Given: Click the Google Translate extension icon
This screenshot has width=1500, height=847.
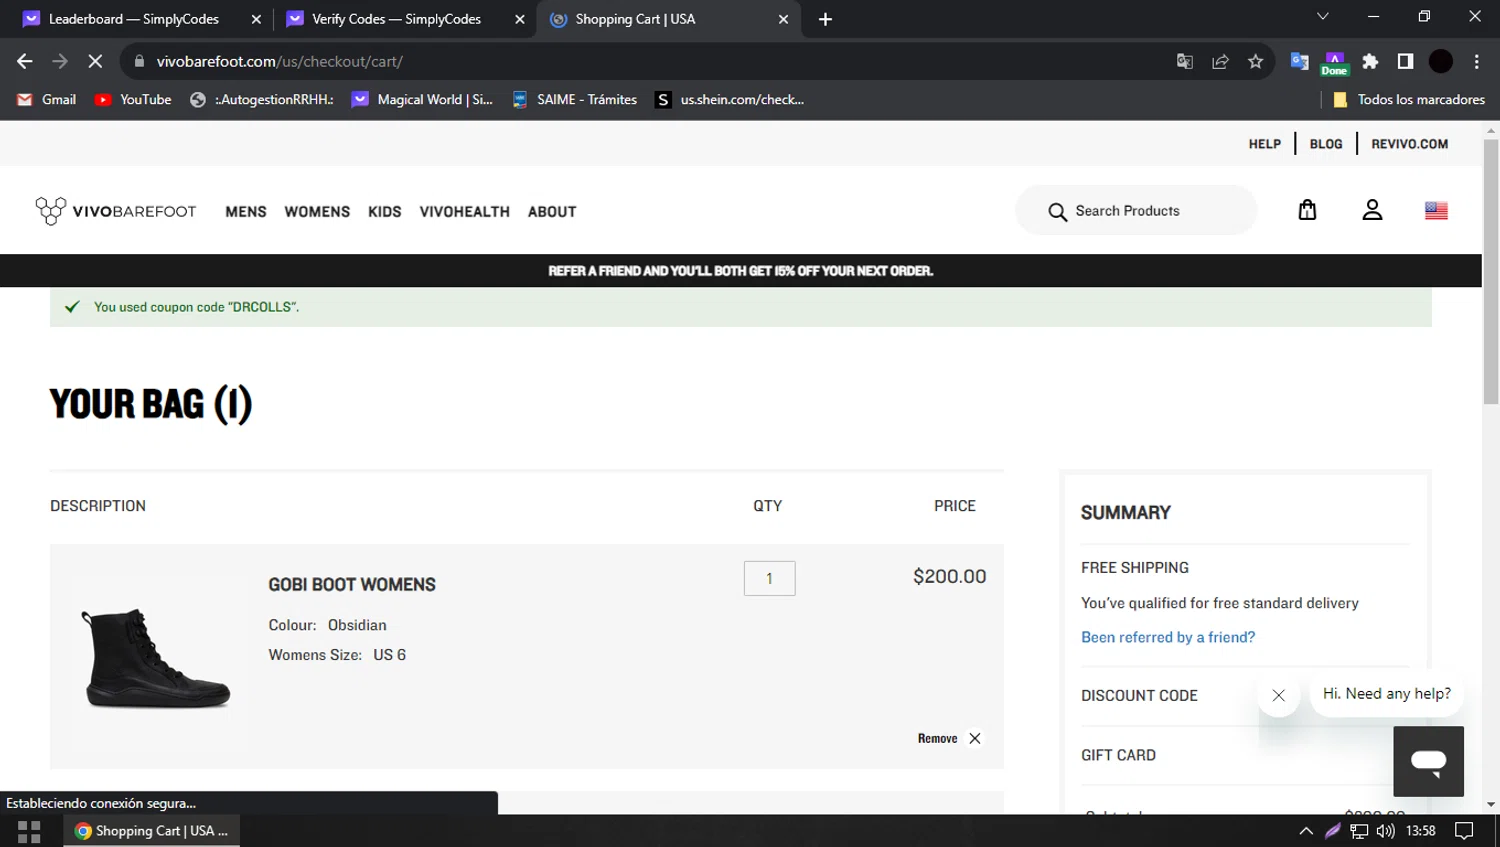Looking at the screenshot, I should pos(1299,61).
